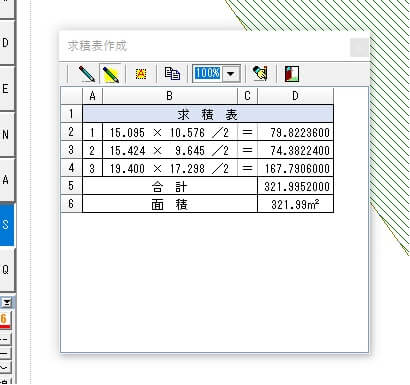This screenshot has height=385, width=410.
Task: Click the red and green exit icon
Action: [x=292, y=73]
